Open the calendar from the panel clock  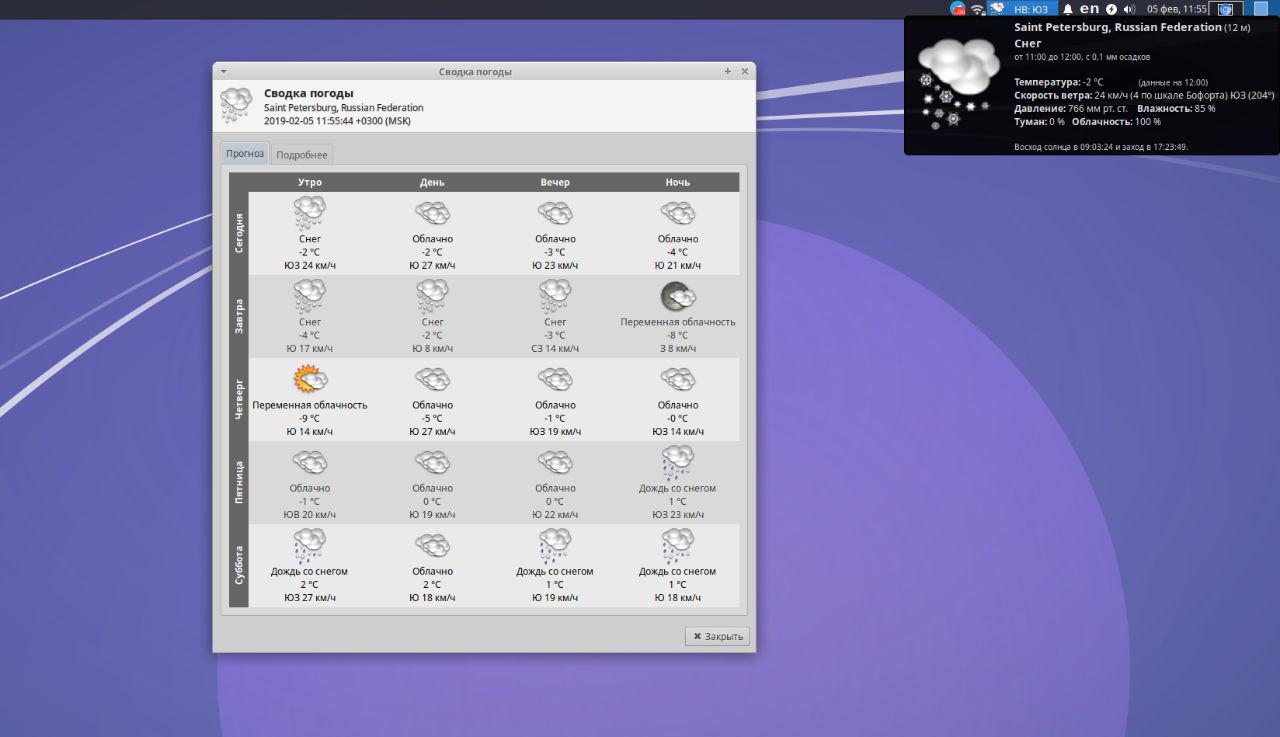[x=1176, y=9]
